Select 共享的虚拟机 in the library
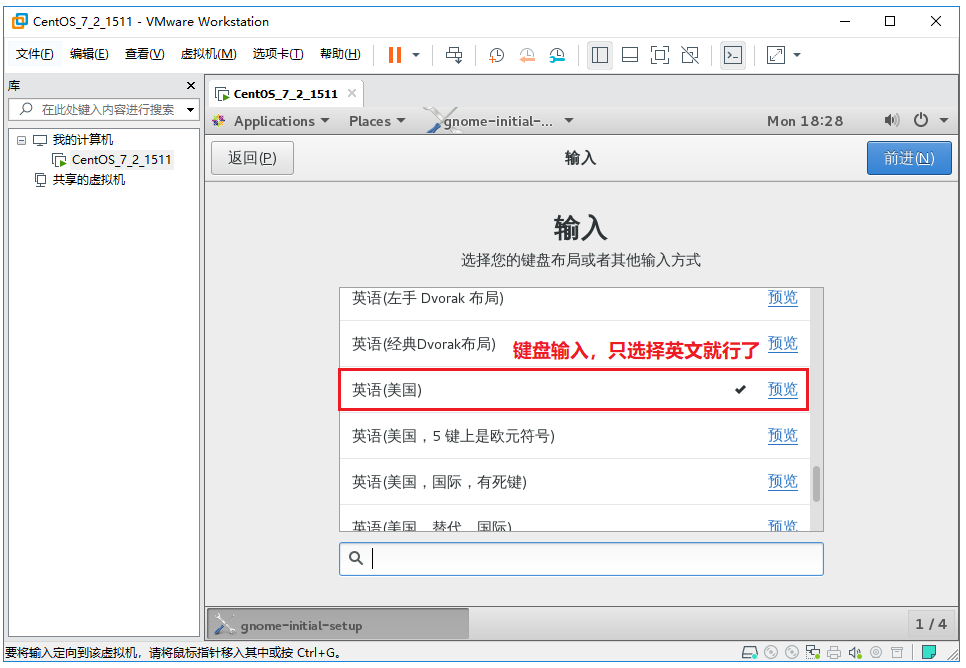 click(89, 180)
